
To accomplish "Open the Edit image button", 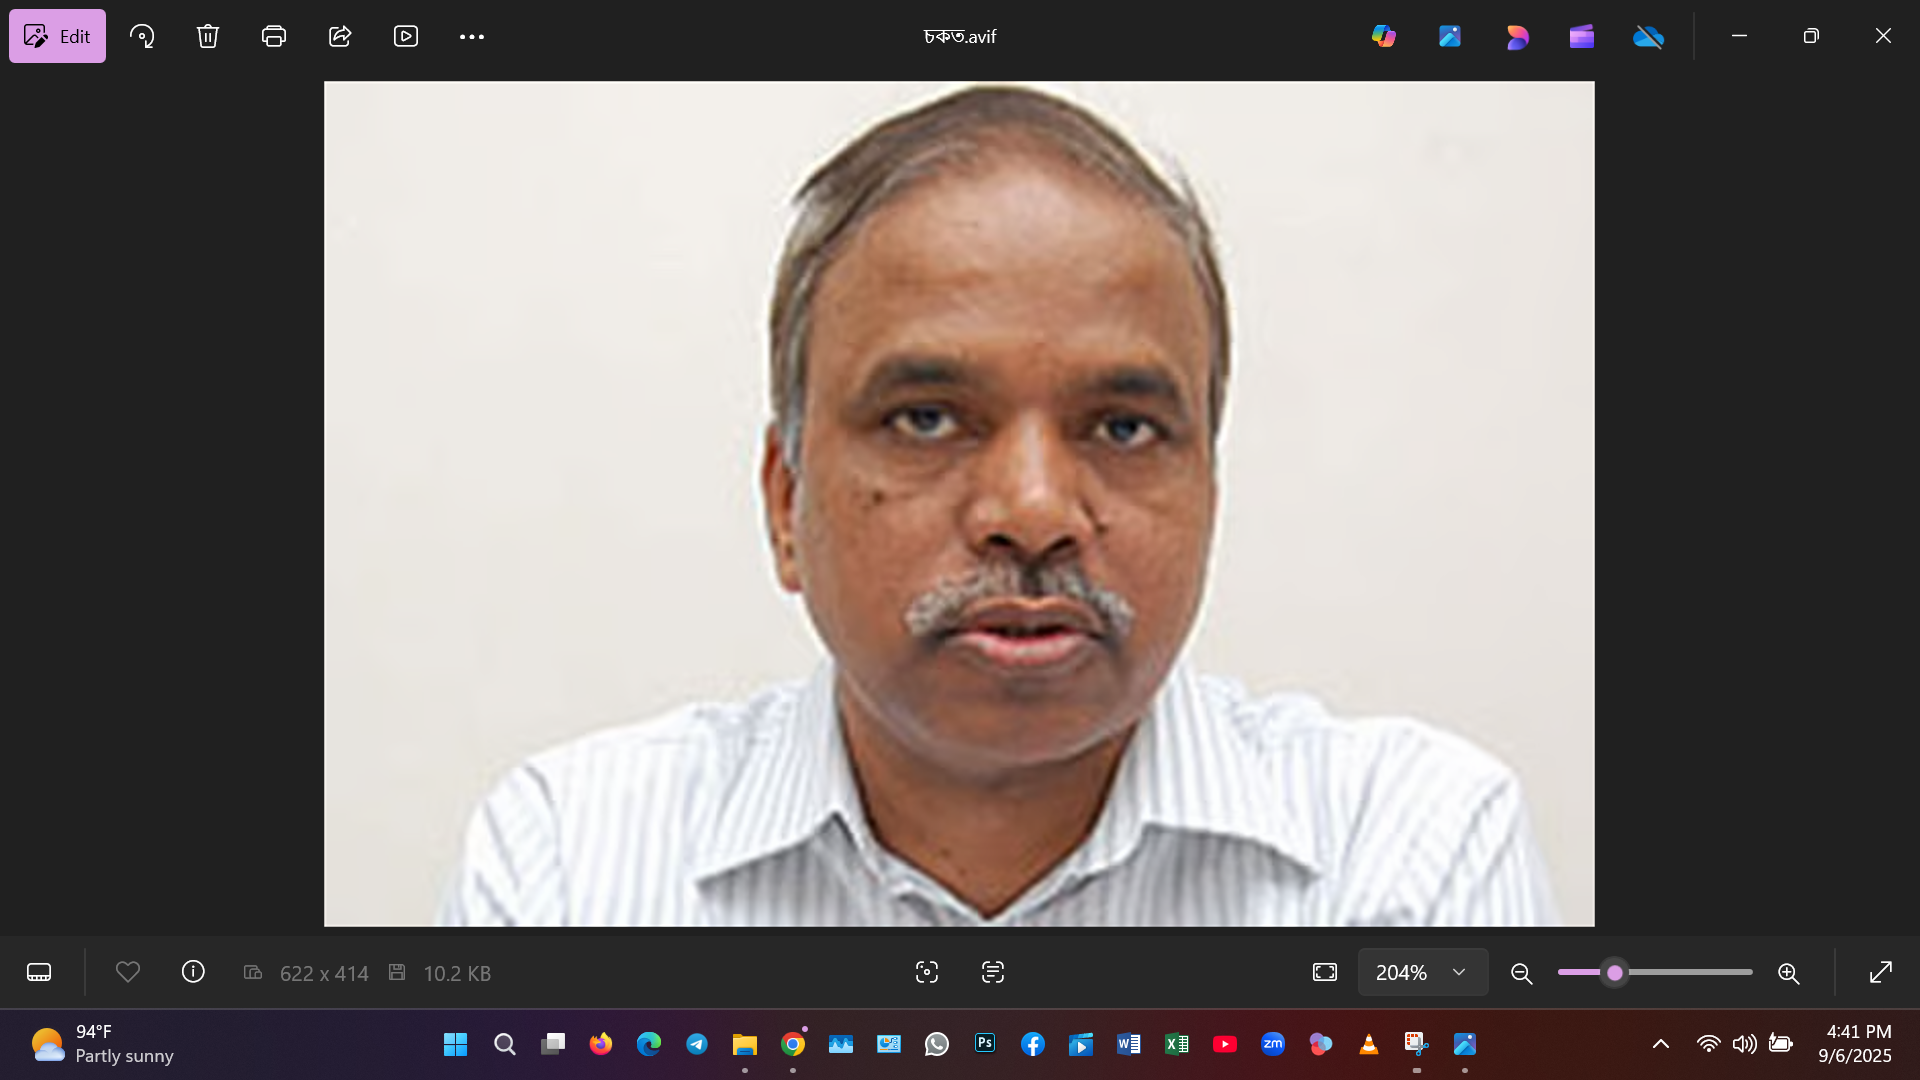I will 57,36.
